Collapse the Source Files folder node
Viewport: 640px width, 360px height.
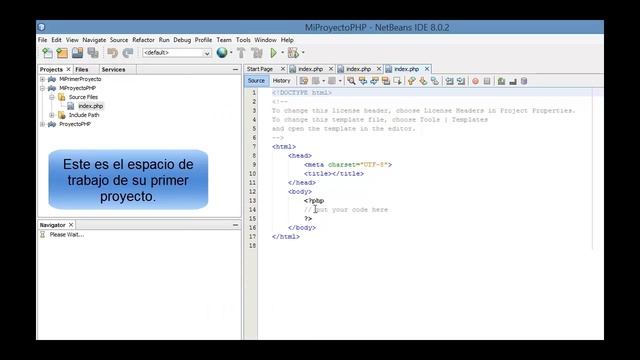click(52, 97)
